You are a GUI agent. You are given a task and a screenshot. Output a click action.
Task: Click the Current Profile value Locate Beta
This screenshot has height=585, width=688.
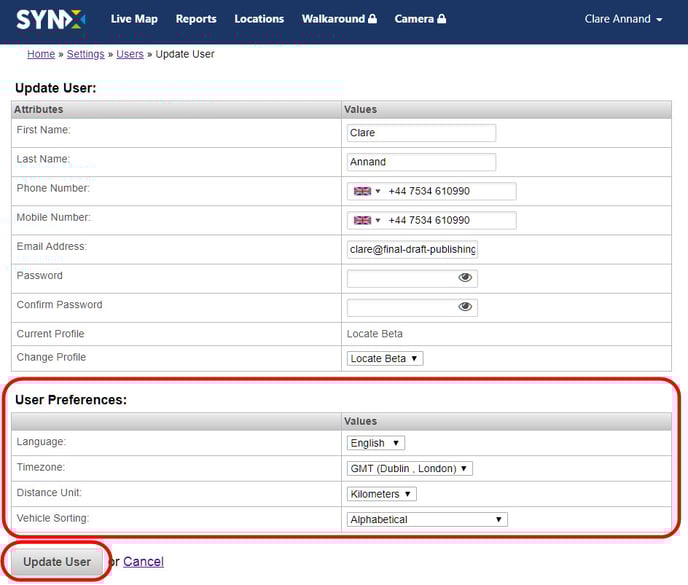click(374, 334)
